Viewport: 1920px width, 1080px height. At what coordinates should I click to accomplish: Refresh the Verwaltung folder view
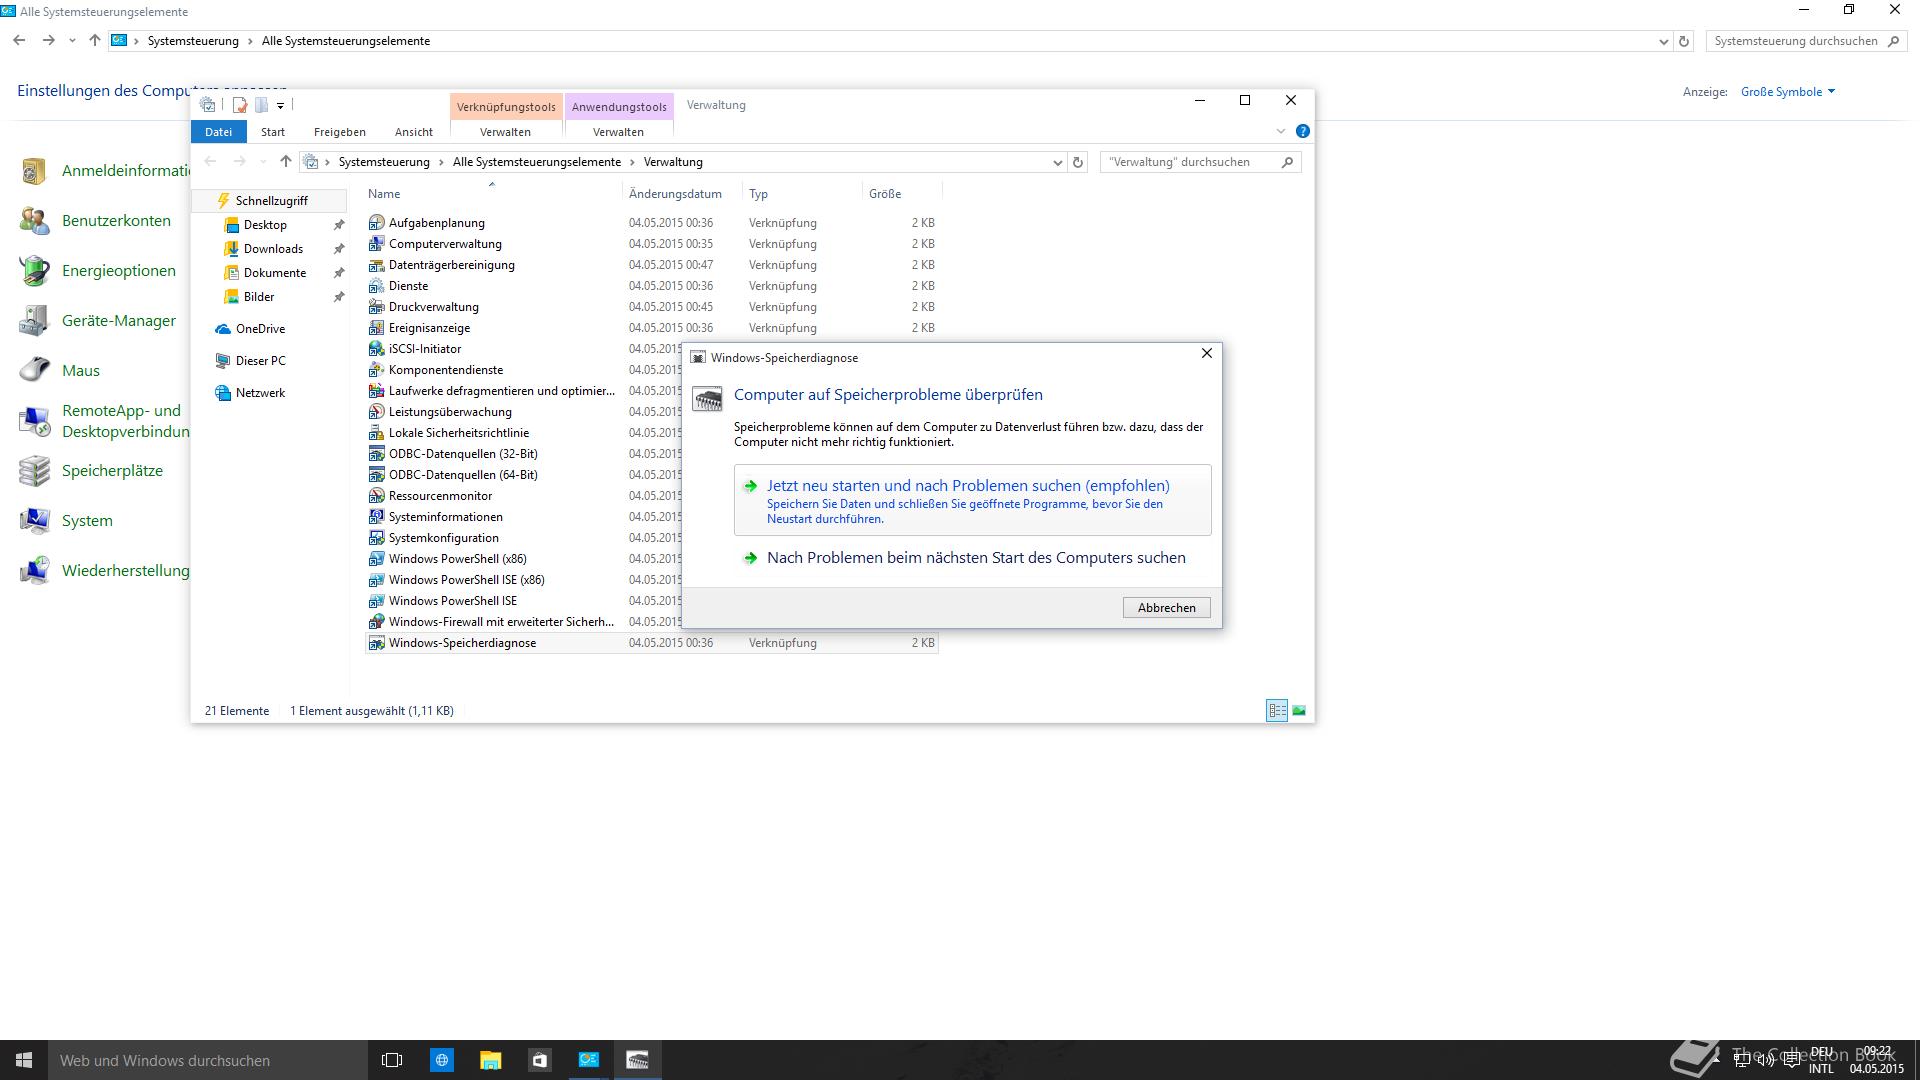pyautogui.click(x=1078, y=162)
